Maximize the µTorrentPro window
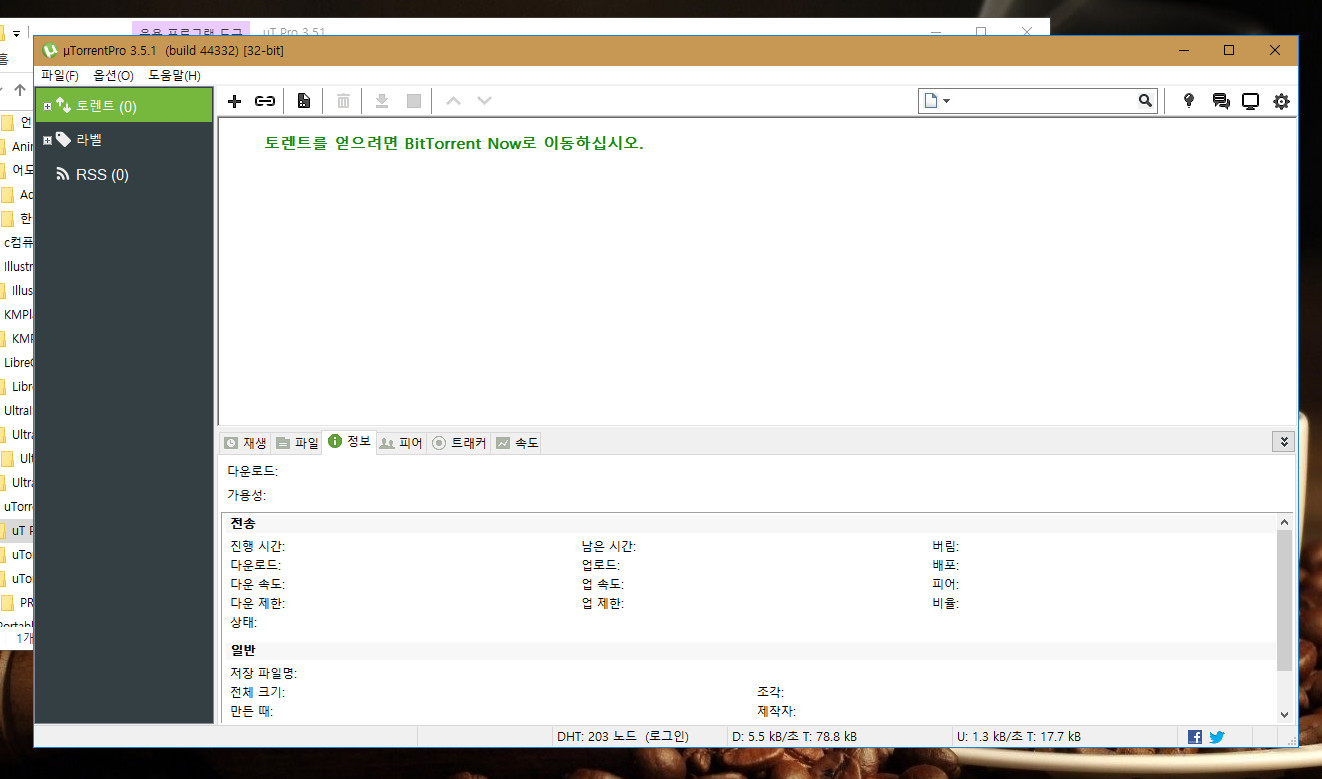This screenshot has height=779, width=1322. point(1229,50)
